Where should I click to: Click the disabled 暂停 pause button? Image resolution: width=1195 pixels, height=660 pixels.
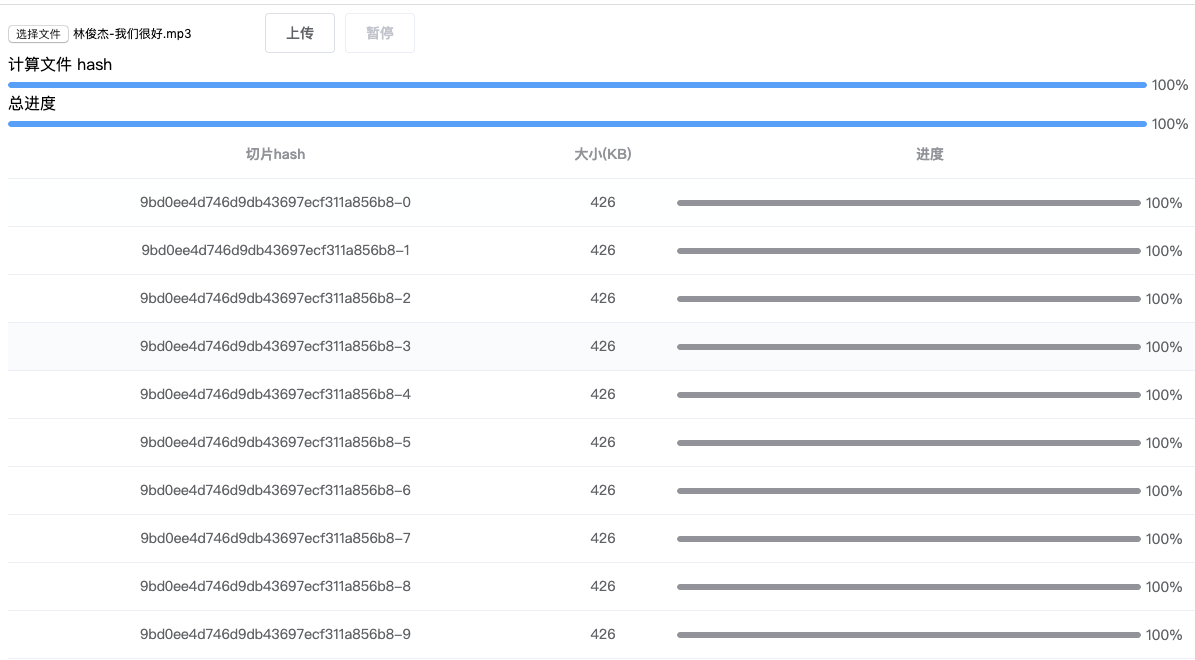tap(380, 33)
